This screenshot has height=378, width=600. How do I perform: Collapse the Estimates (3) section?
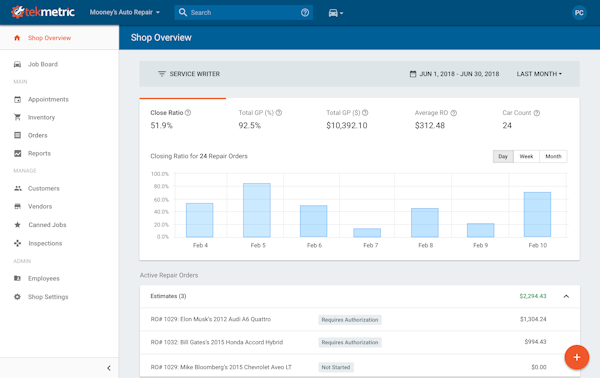566,296
